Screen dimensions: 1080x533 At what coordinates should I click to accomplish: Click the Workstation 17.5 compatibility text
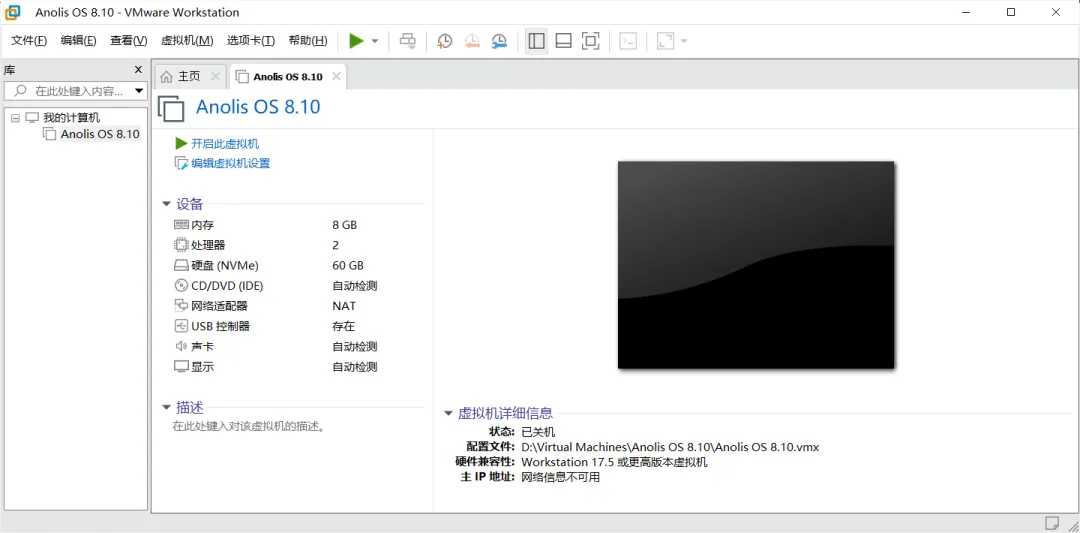click(x=614, y=462)
